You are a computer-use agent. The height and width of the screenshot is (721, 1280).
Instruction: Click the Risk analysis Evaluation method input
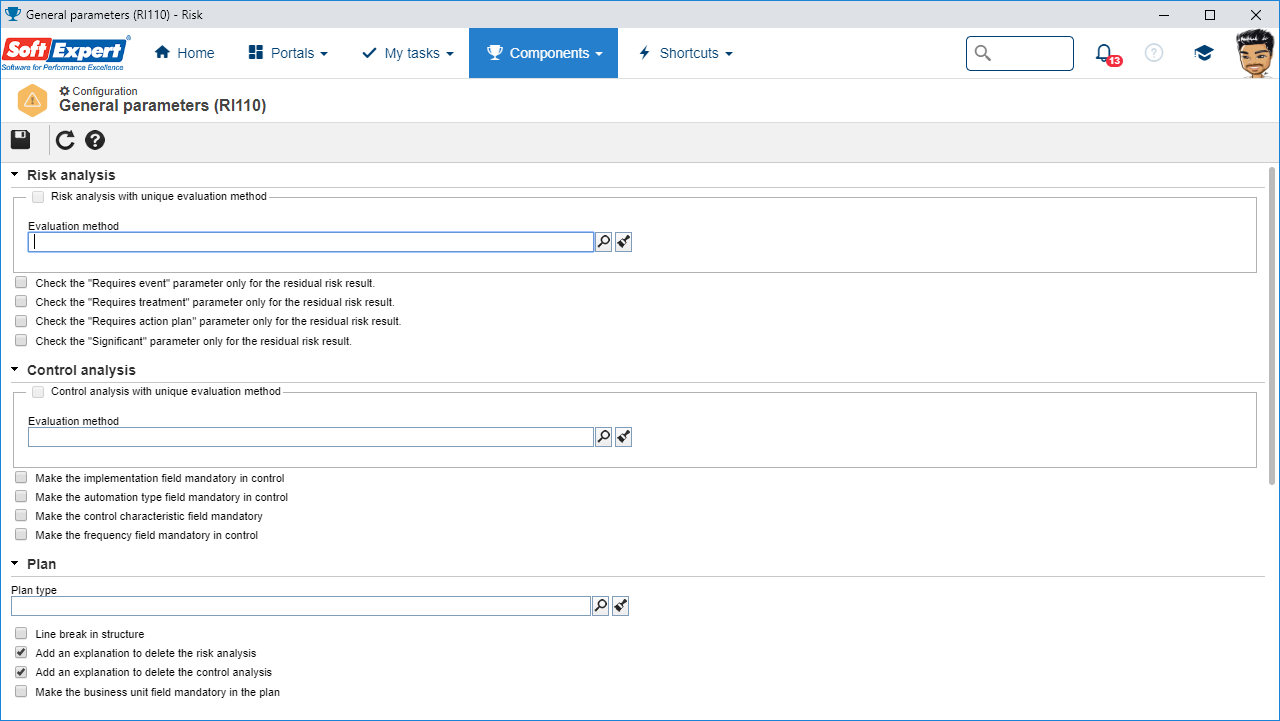[x=311, y=242]
